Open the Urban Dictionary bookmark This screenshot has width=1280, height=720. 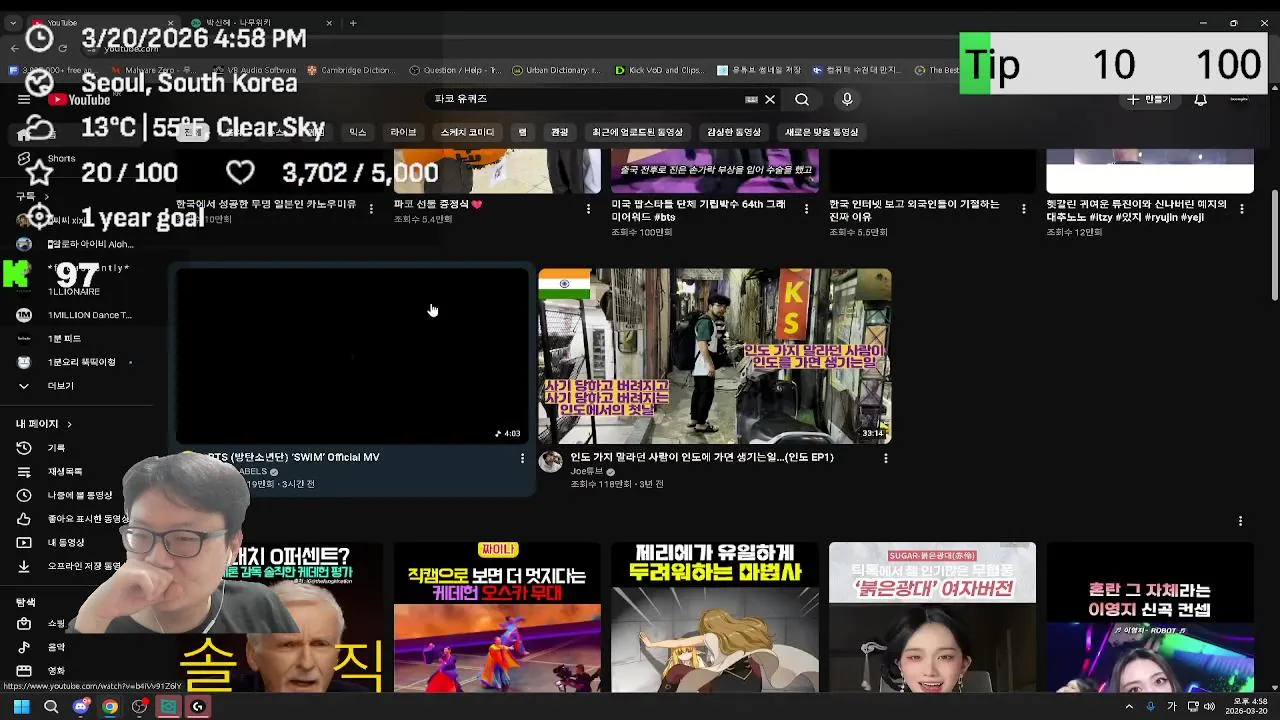(x=556, y=70)
